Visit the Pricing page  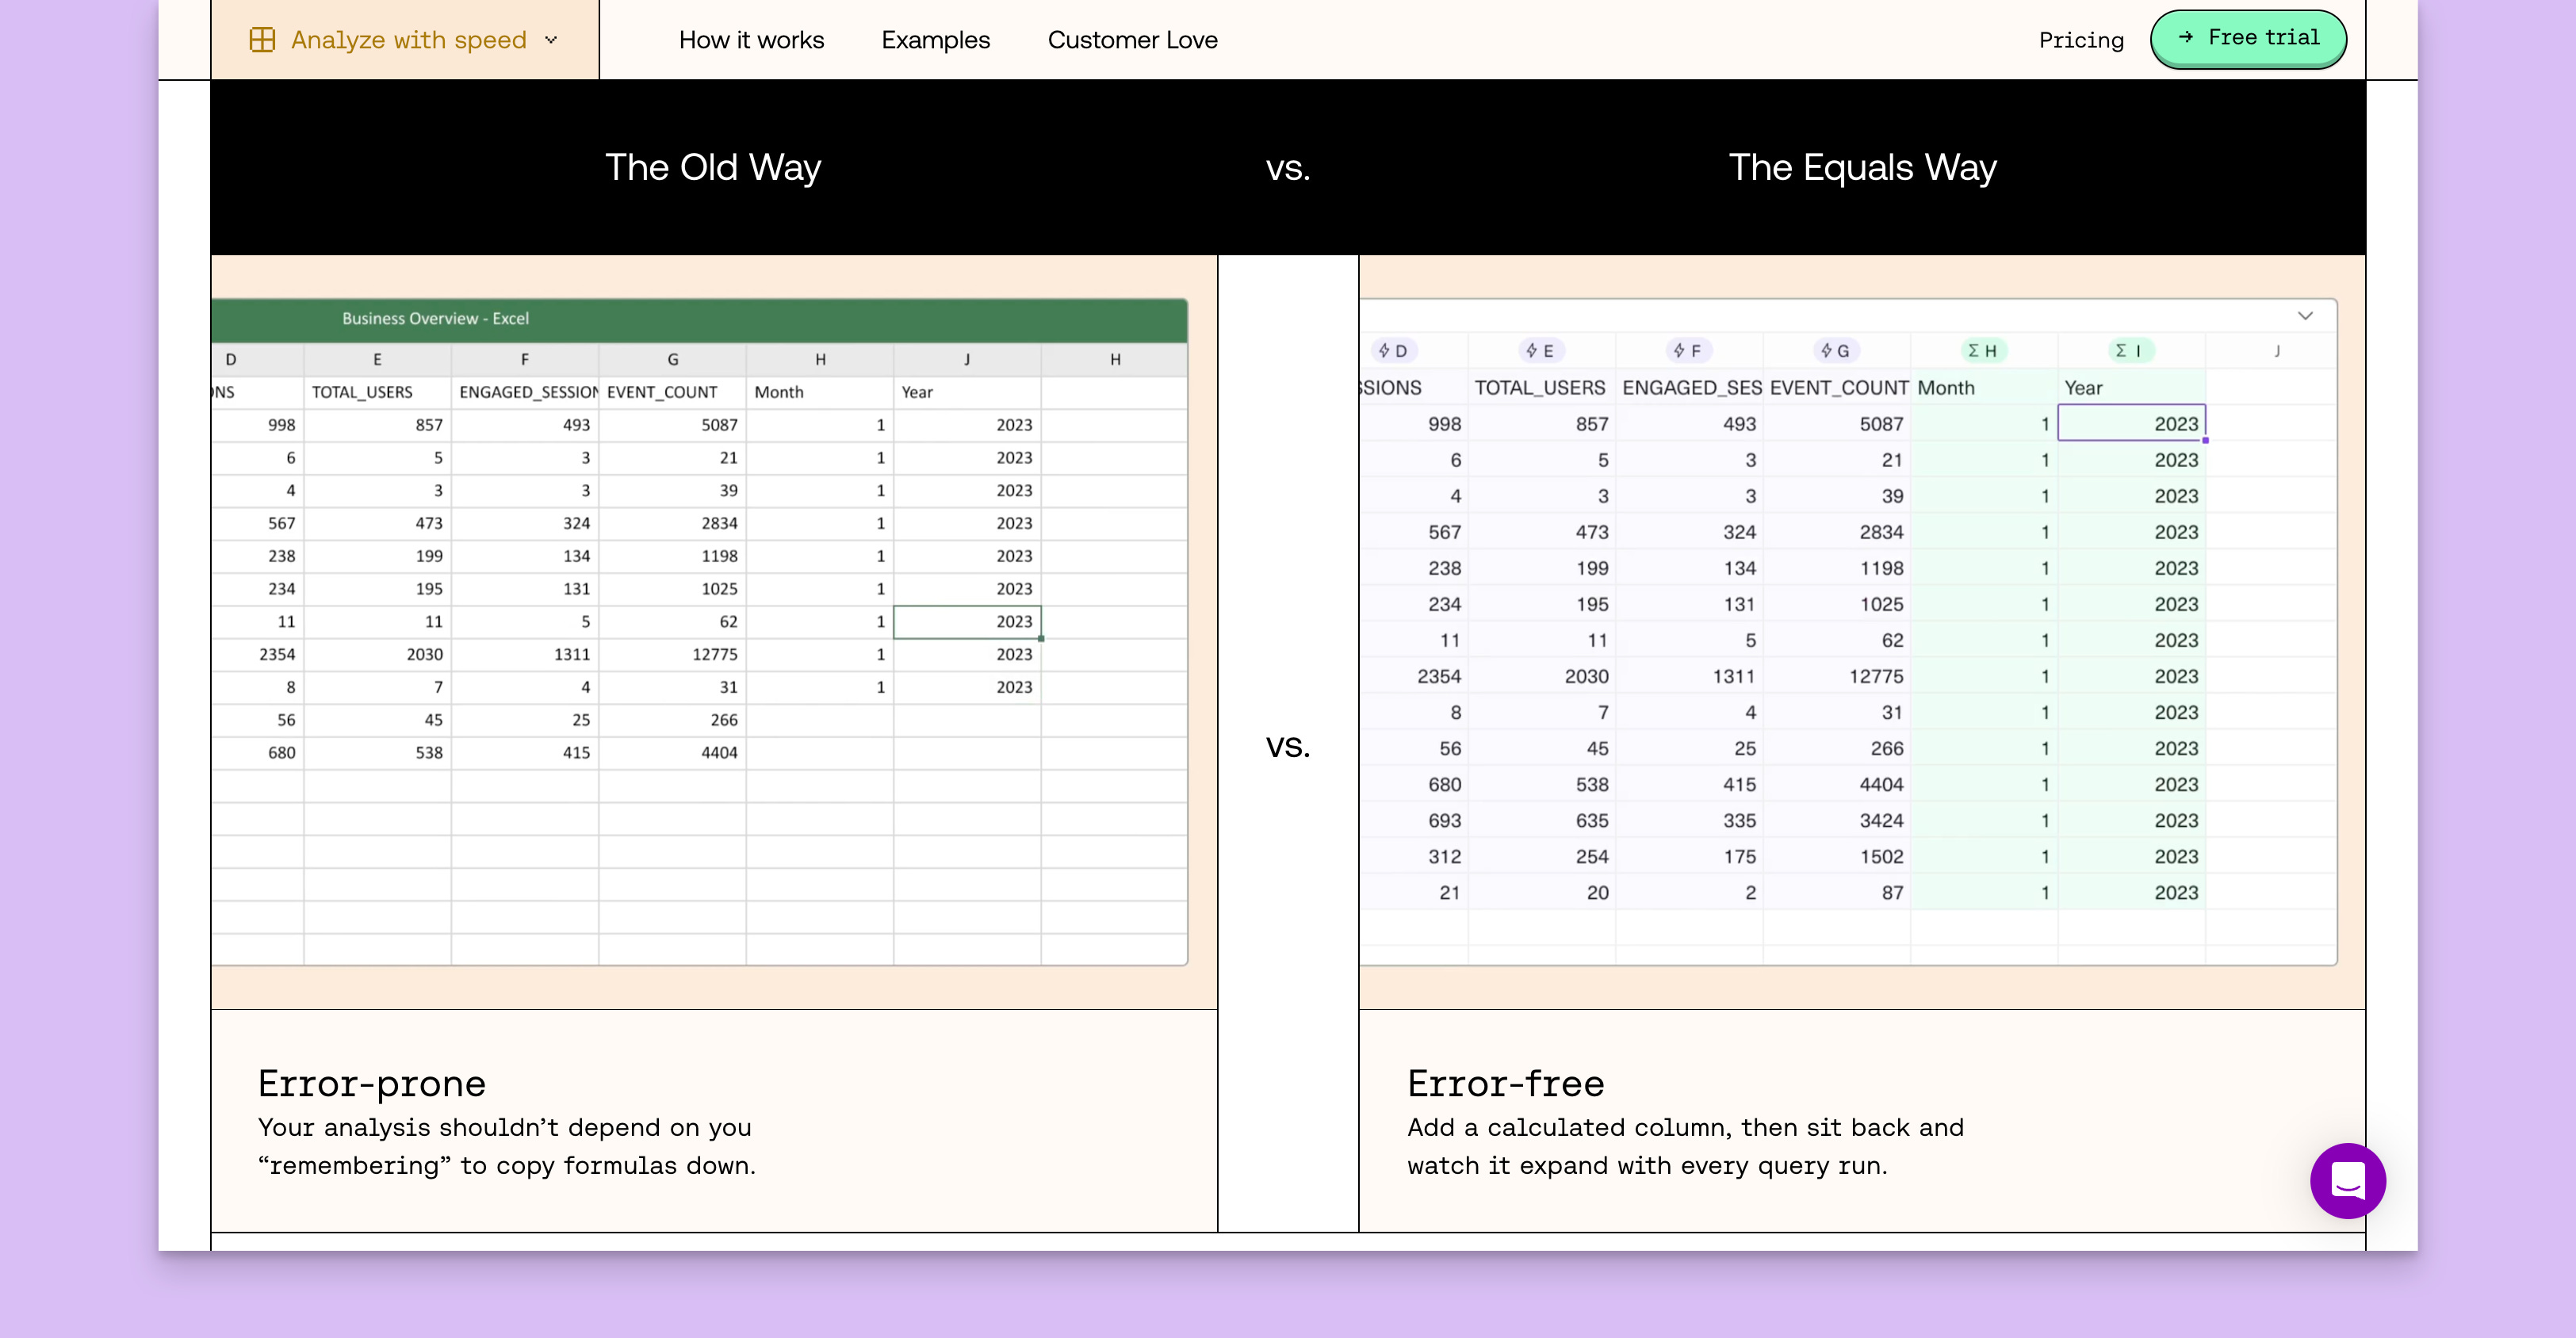click(x=2081, y=40)
